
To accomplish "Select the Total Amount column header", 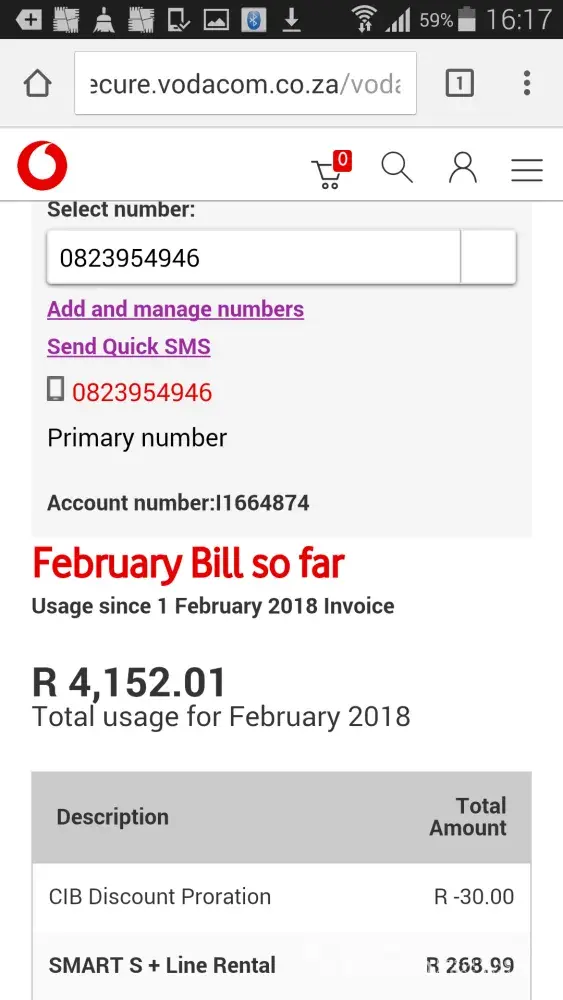I will coord(468,817).
